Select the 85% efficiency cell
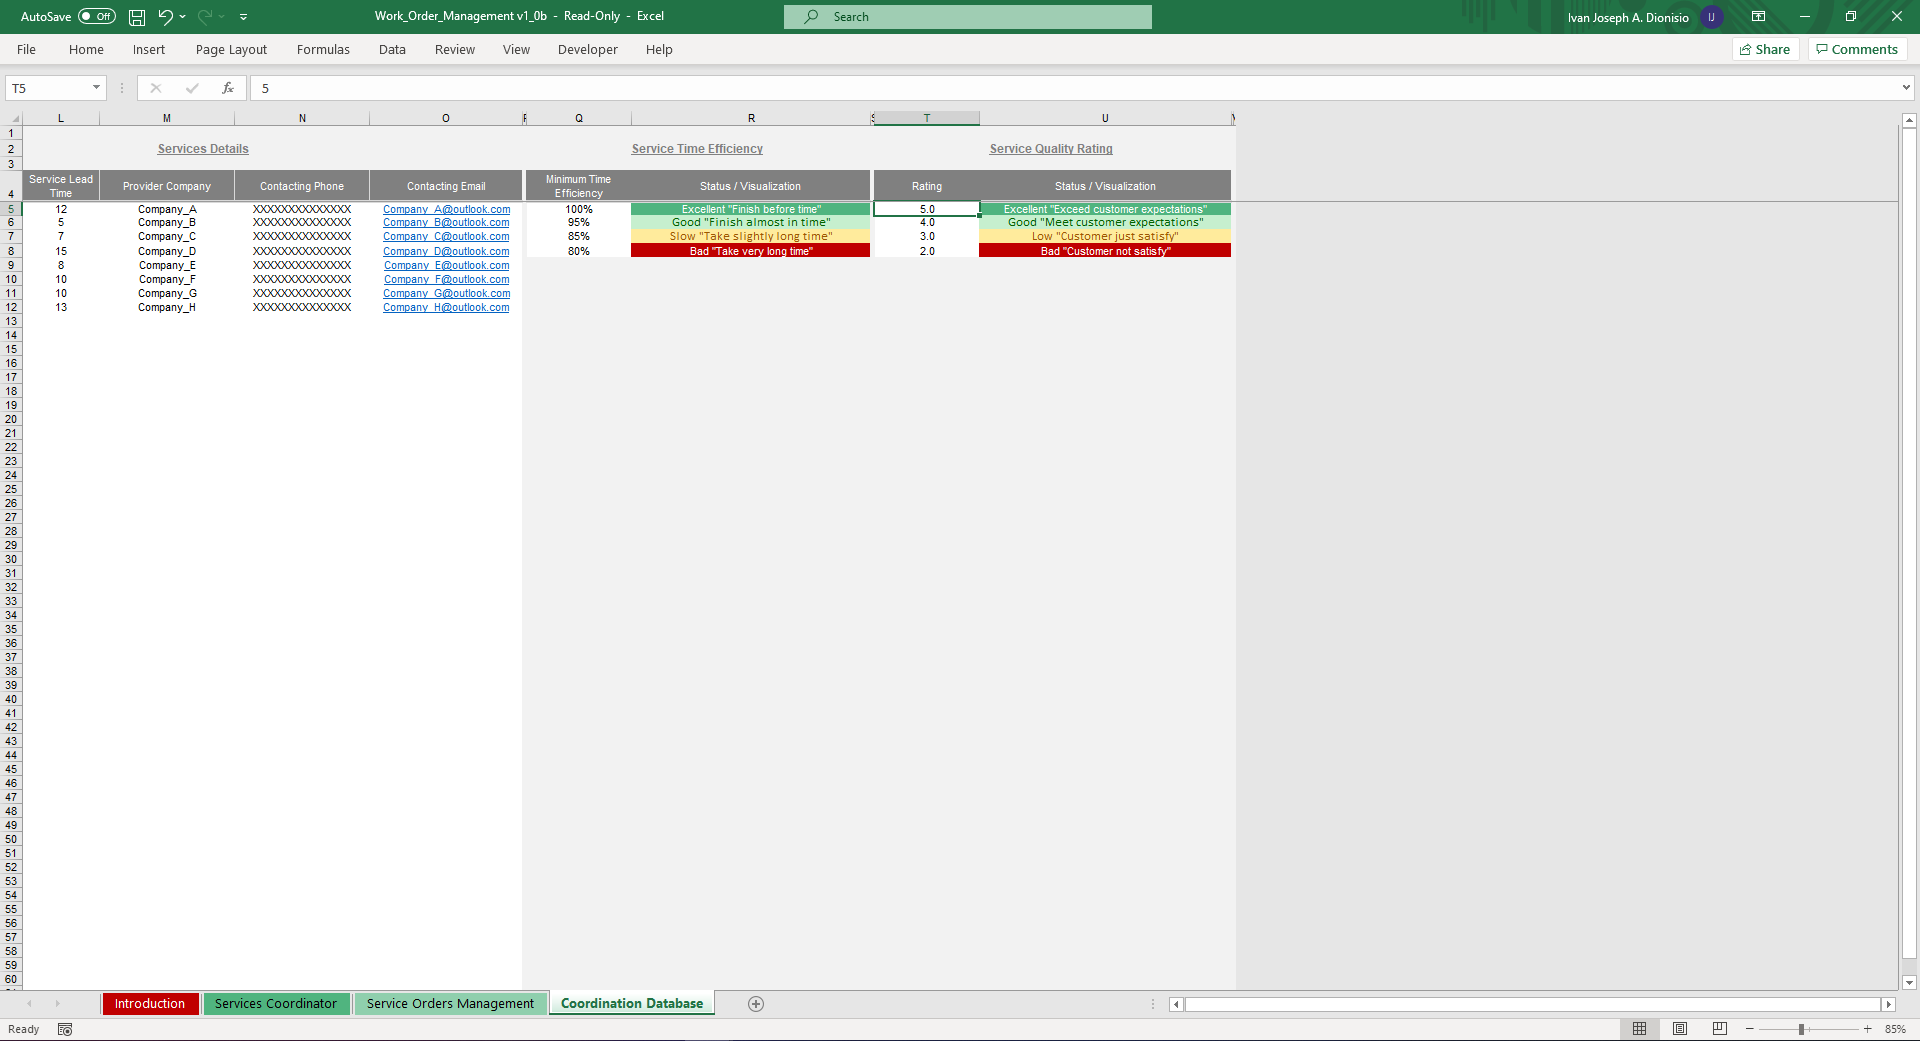 578,236
